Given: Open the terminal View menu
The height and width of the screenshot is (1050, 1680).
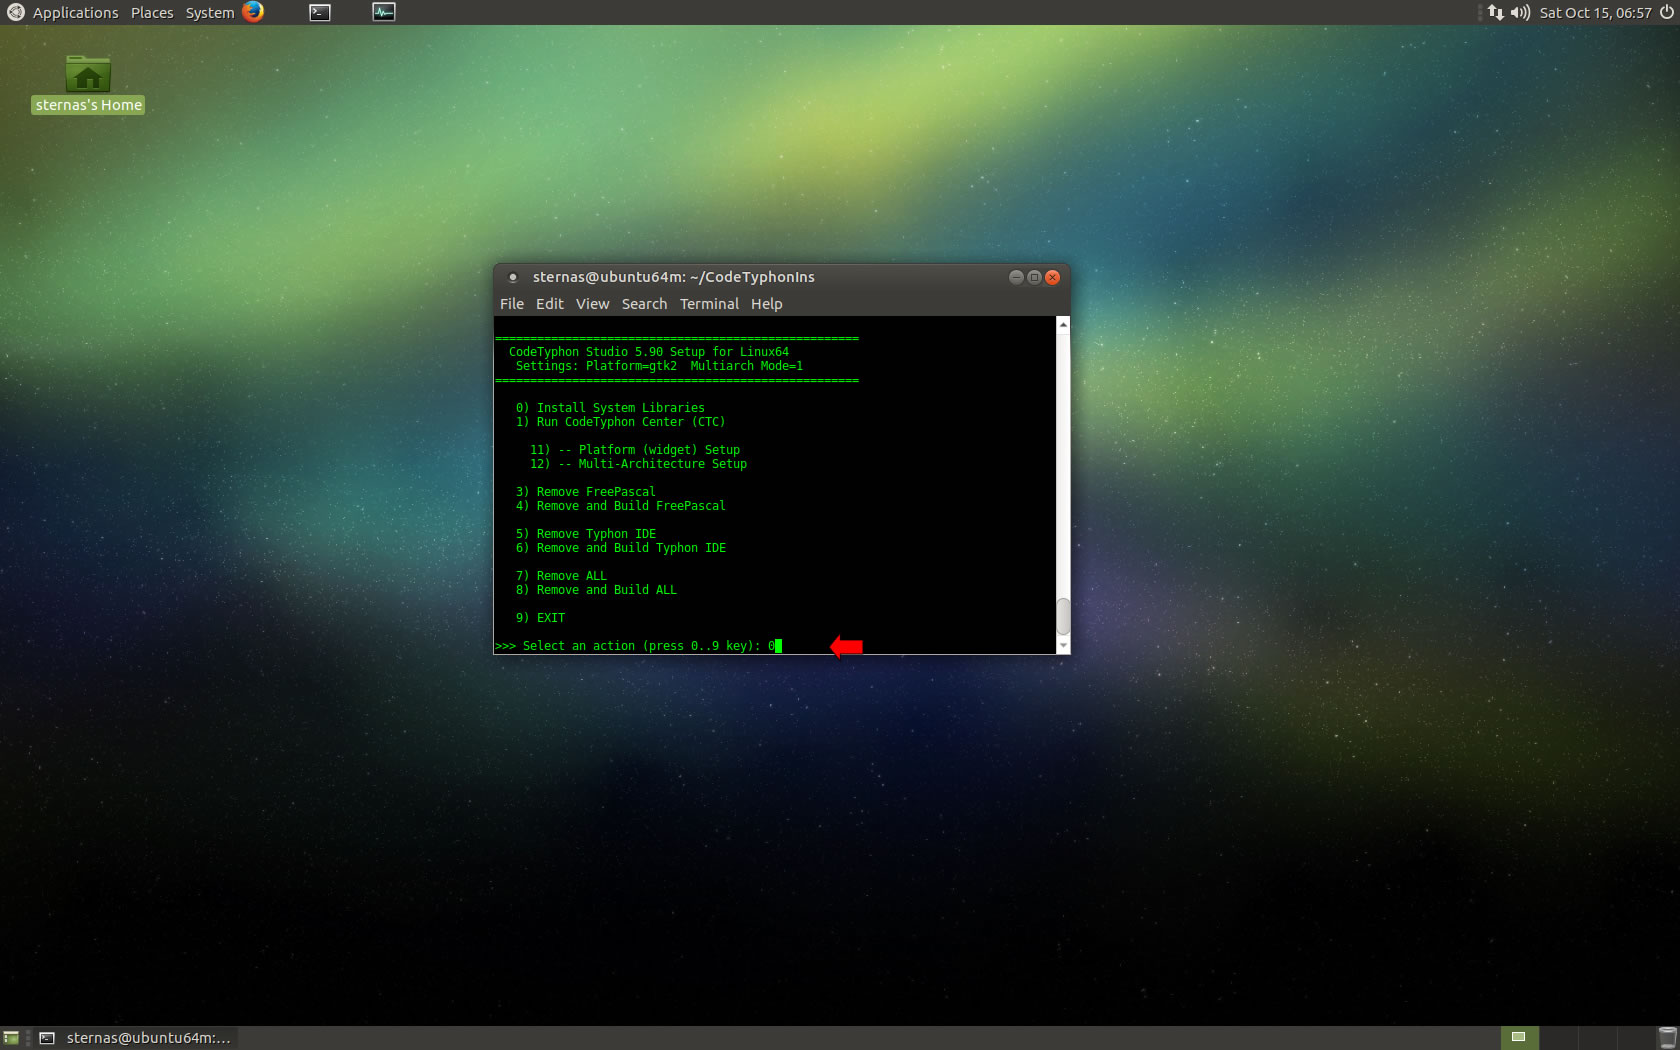Looking at the screenshot, I should [x=592, y=304].
